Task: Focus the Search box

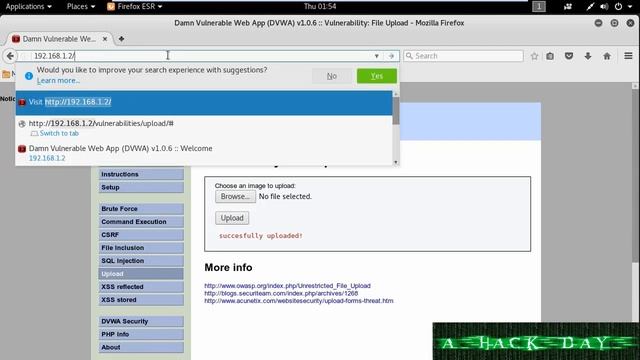Action: (x=463, y=56)
